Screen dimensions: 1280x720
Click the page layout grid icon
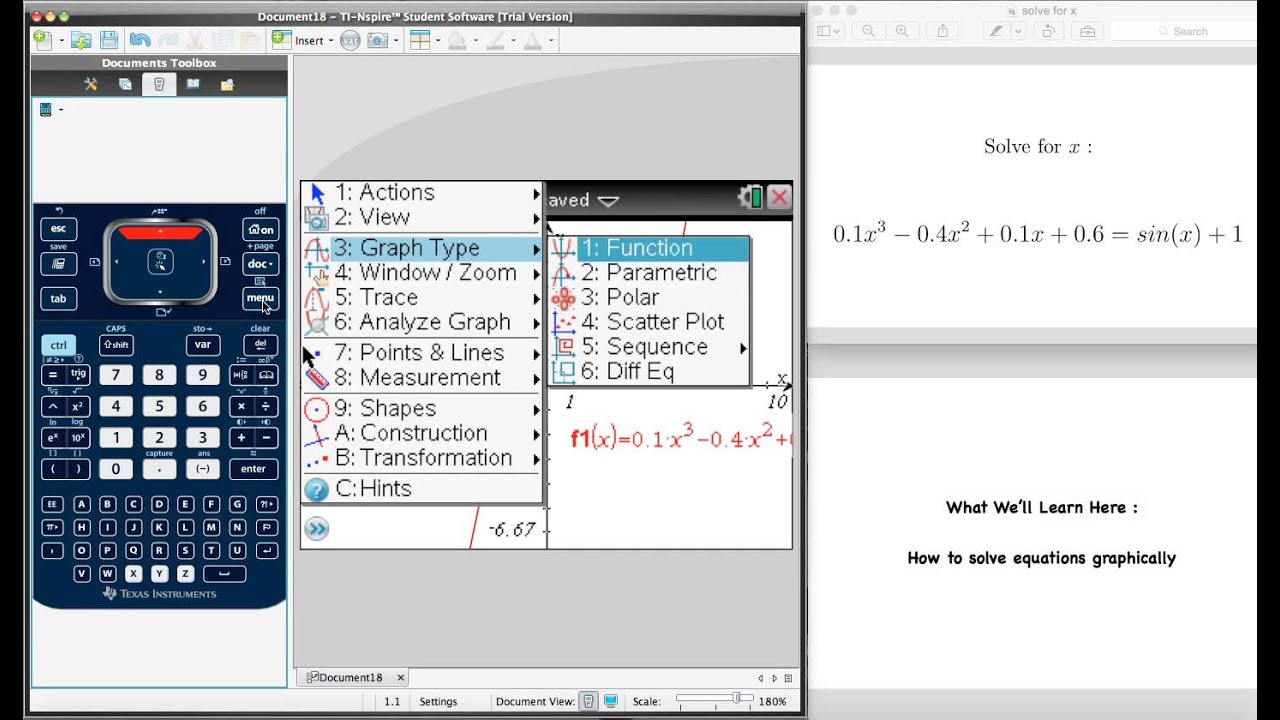(420, 40)
